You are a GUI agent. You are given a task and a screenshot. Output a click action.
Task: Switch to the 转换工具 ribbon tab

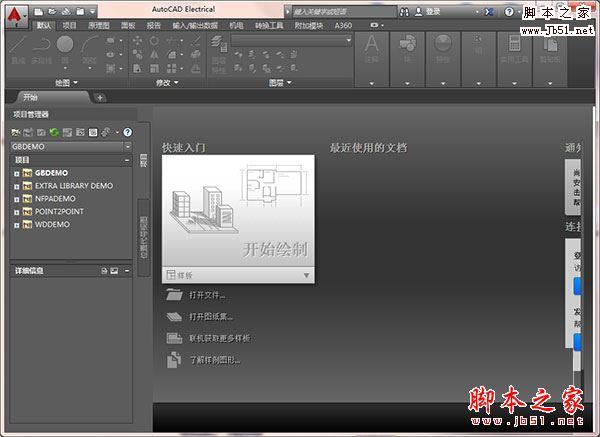pos(269,26)
